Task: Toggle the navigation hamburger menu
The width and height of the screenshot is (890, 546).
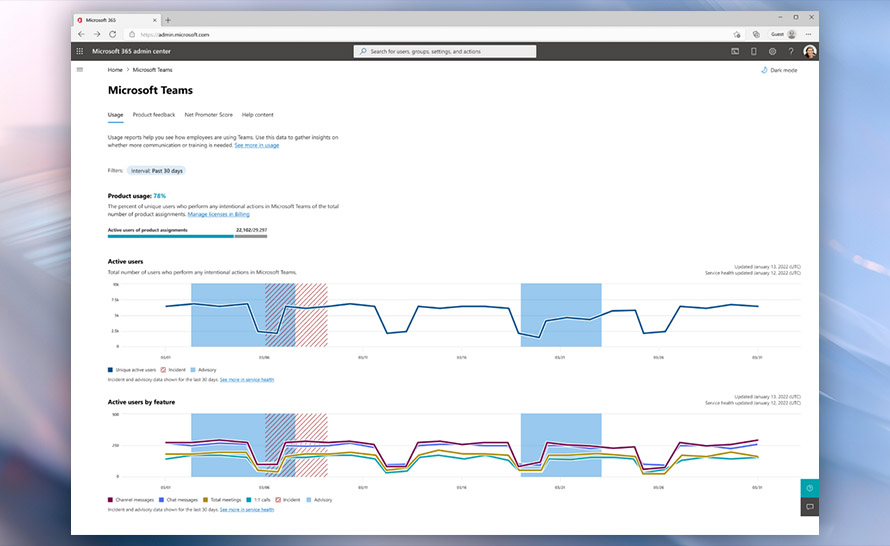Action: tap(80, 70)
